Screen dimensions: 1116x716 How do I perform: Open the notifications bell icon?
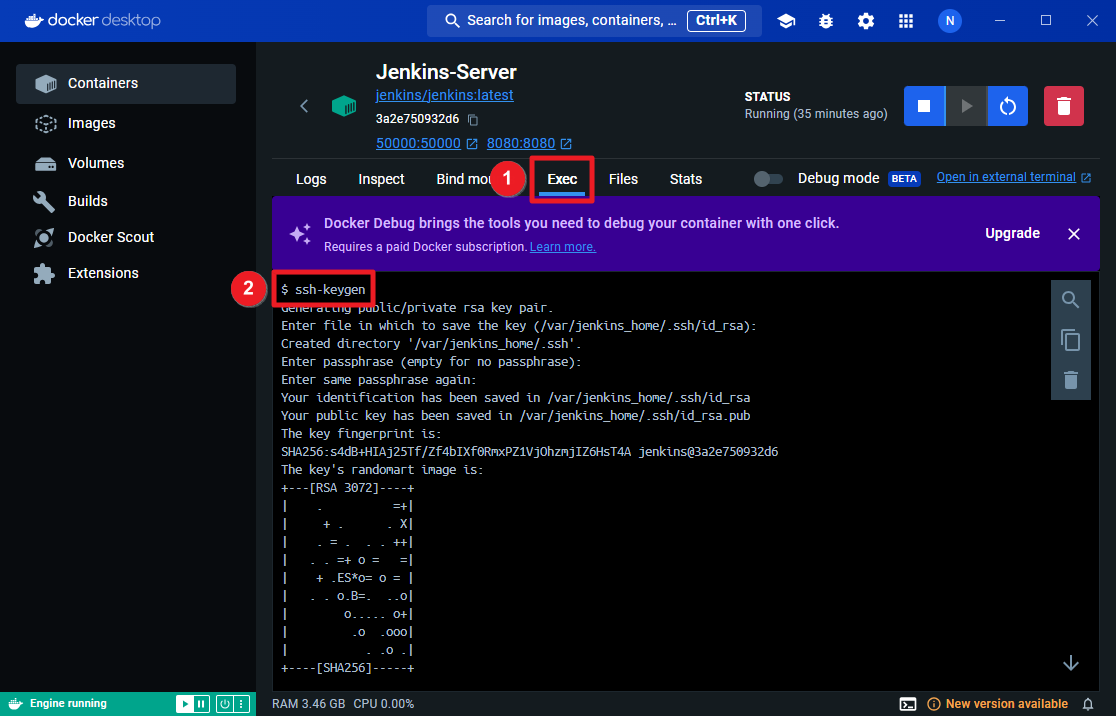1088,704
